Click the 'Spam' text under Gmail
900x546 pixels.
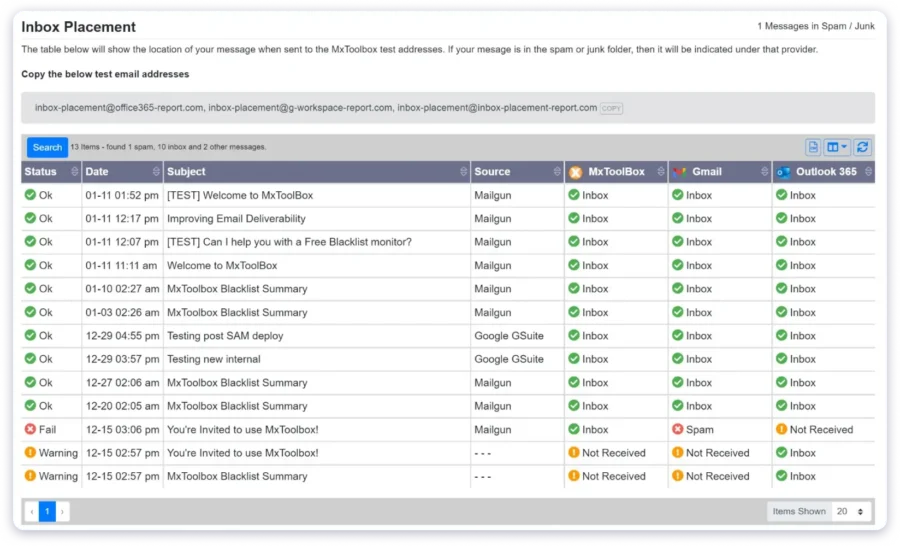pyautogui.click(x=700, y=429)
